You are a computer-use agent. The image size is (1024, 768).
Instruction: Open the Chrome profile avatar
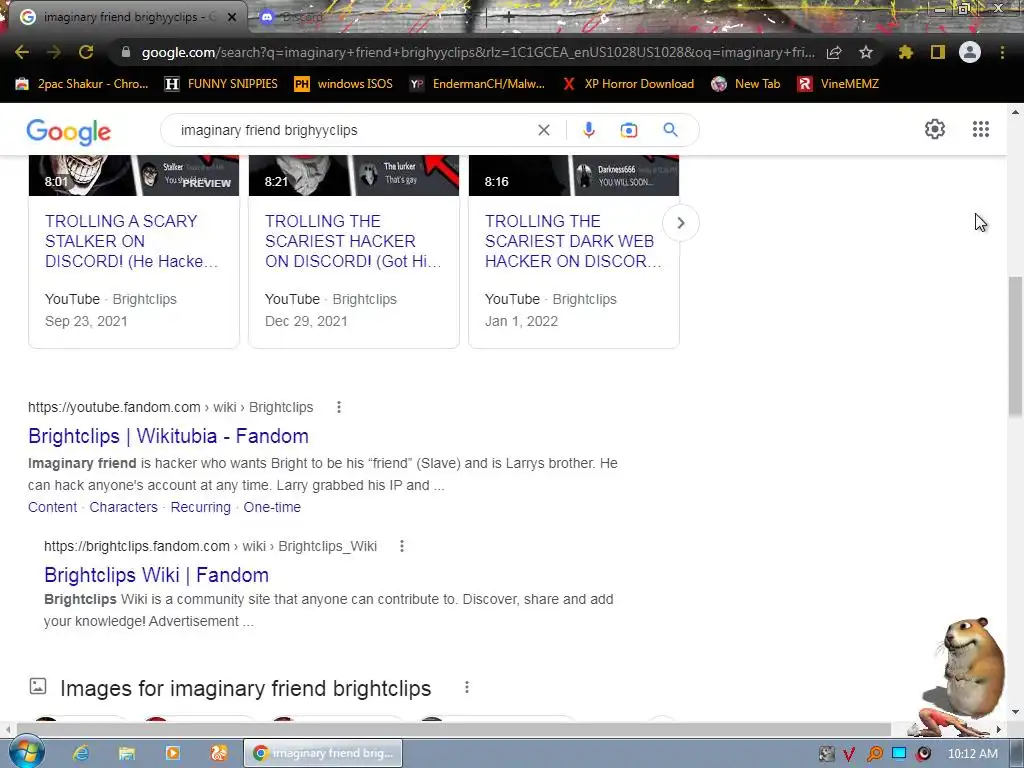click(x=970, y=52)
